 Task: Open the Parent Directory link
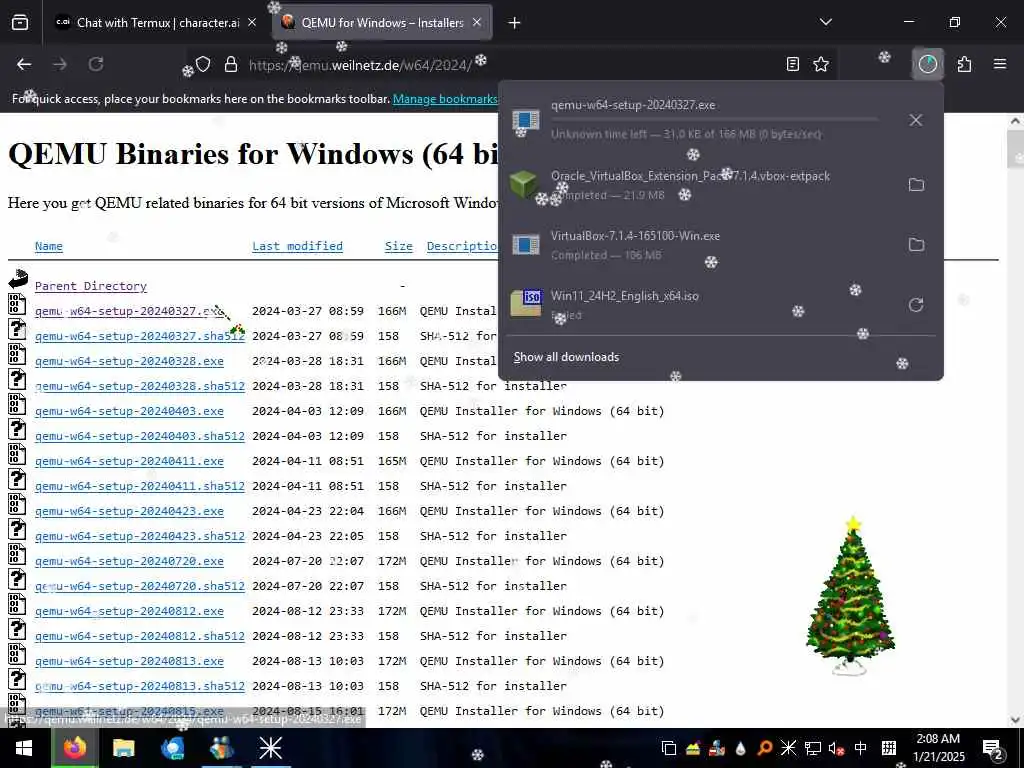(x=91, y=286)
